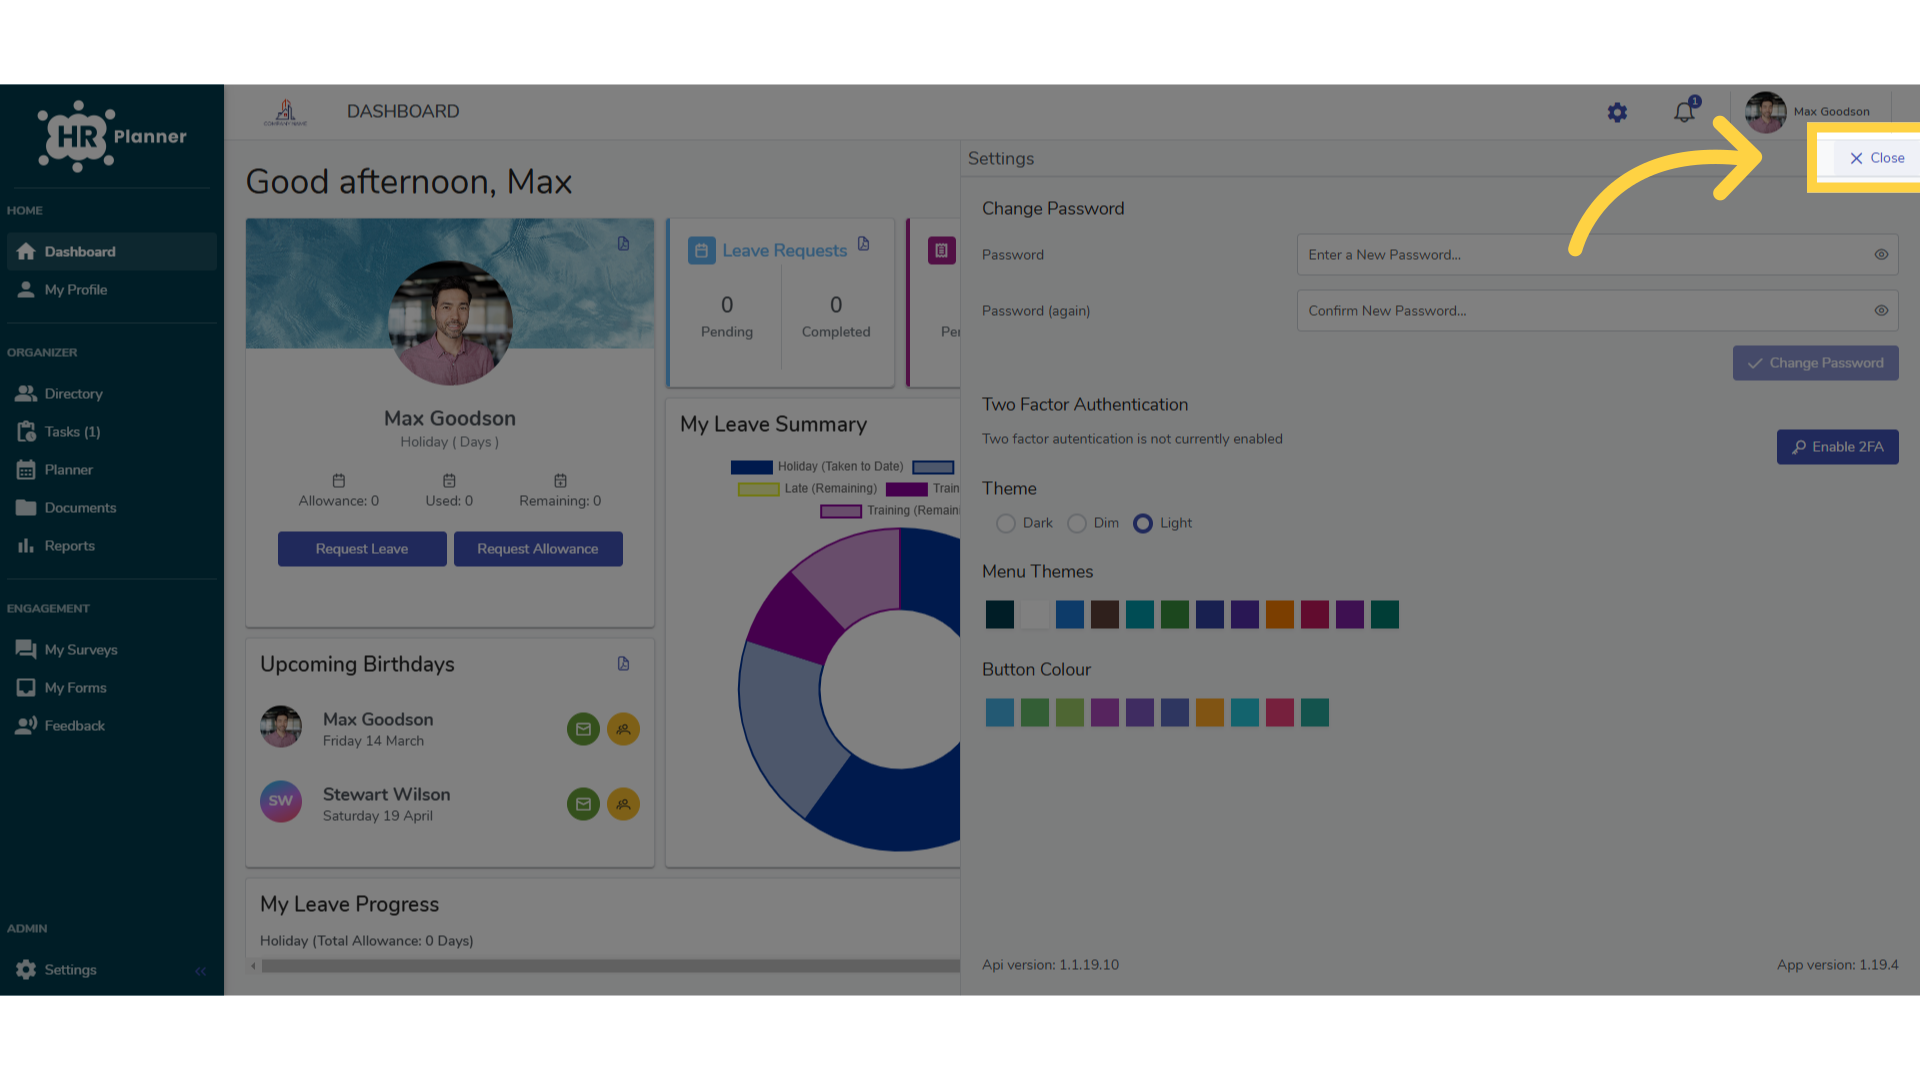Image resolution: width=1920 pixels, height=1080 pixels.
Task: Click the Enable 2FA button
Action: click(1837, 447)
